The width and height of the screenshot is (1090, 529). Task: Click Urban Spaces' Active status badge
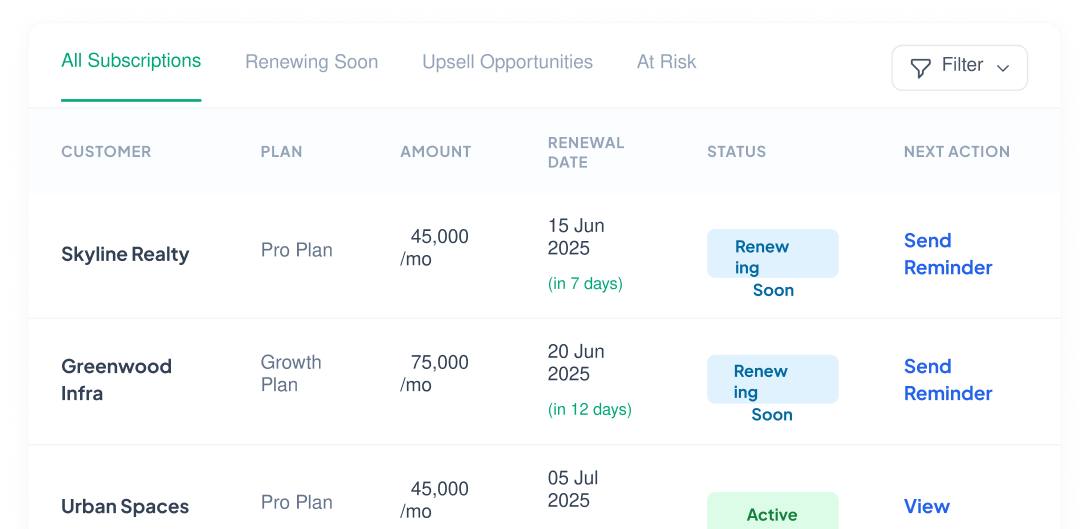[x=772, y=512]
